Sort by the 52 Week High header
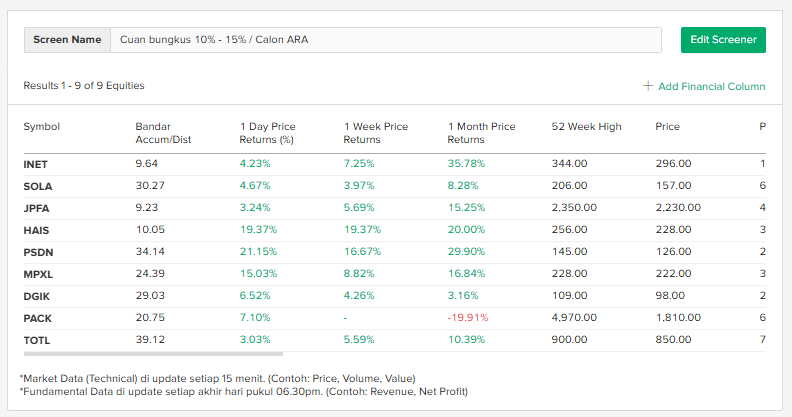 point(586,127)
